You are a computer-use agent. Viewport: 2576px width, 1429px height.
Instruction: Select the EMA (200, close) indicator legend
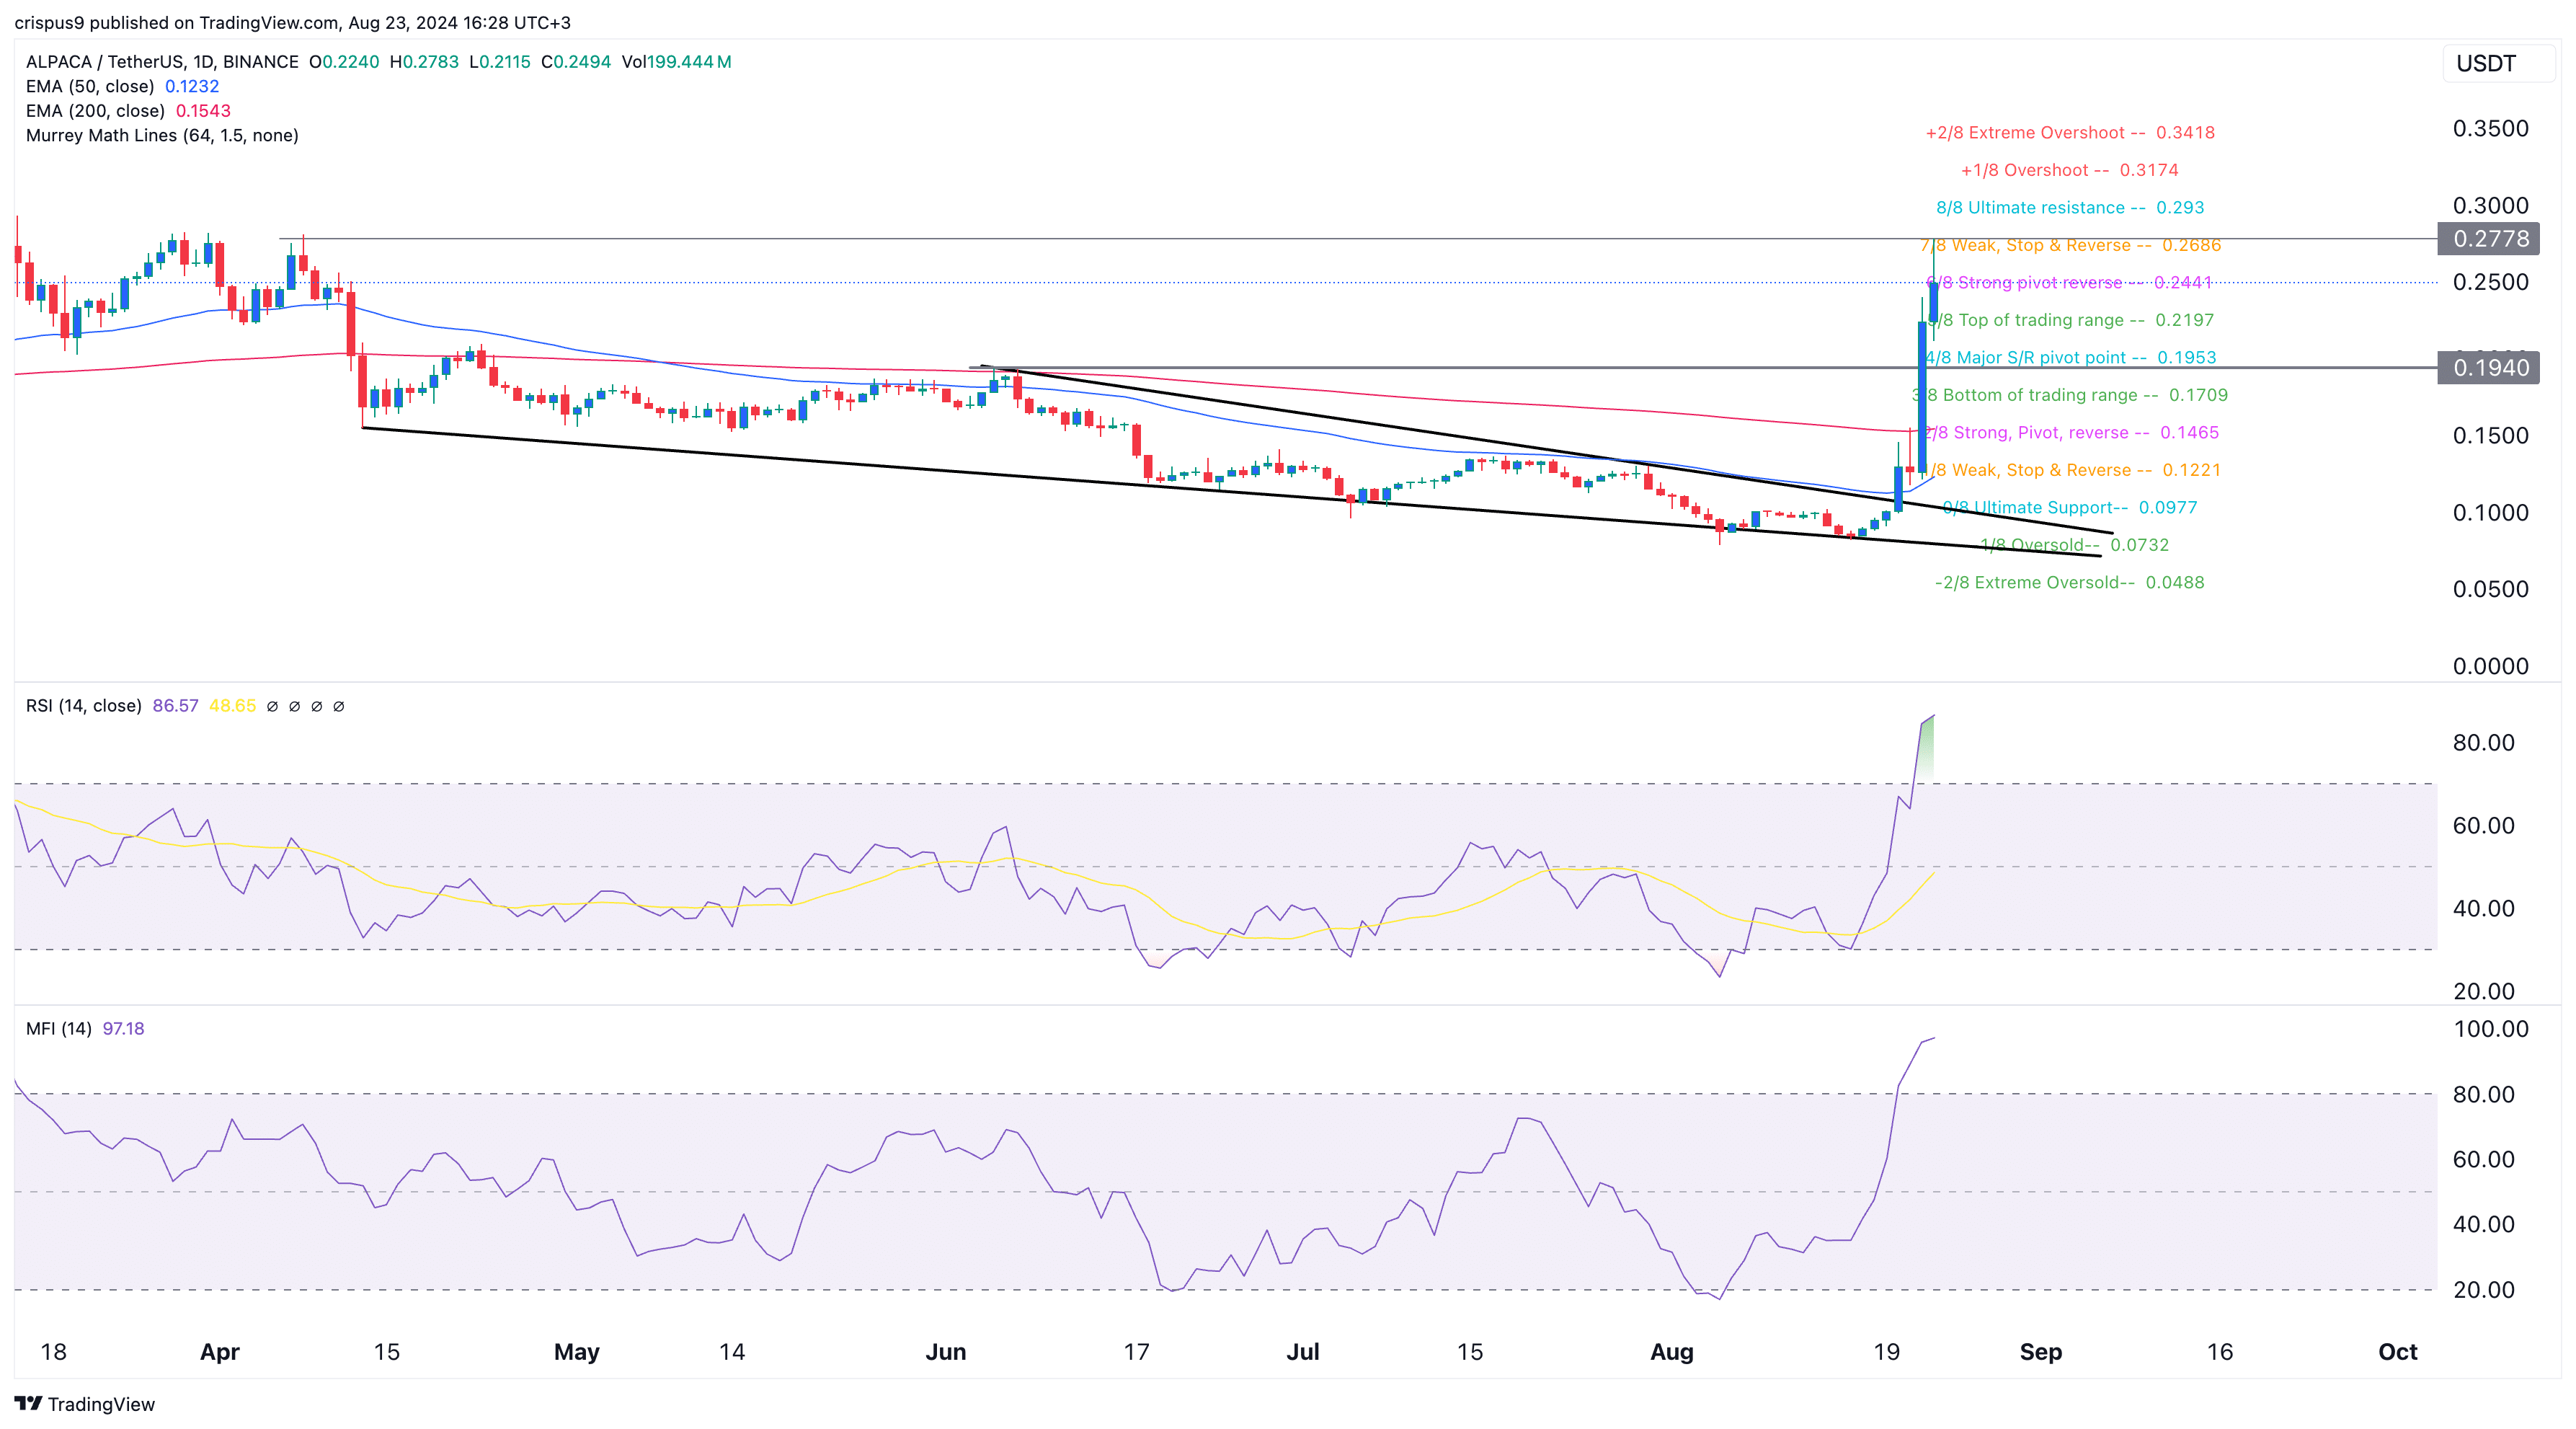pos(95,111)
